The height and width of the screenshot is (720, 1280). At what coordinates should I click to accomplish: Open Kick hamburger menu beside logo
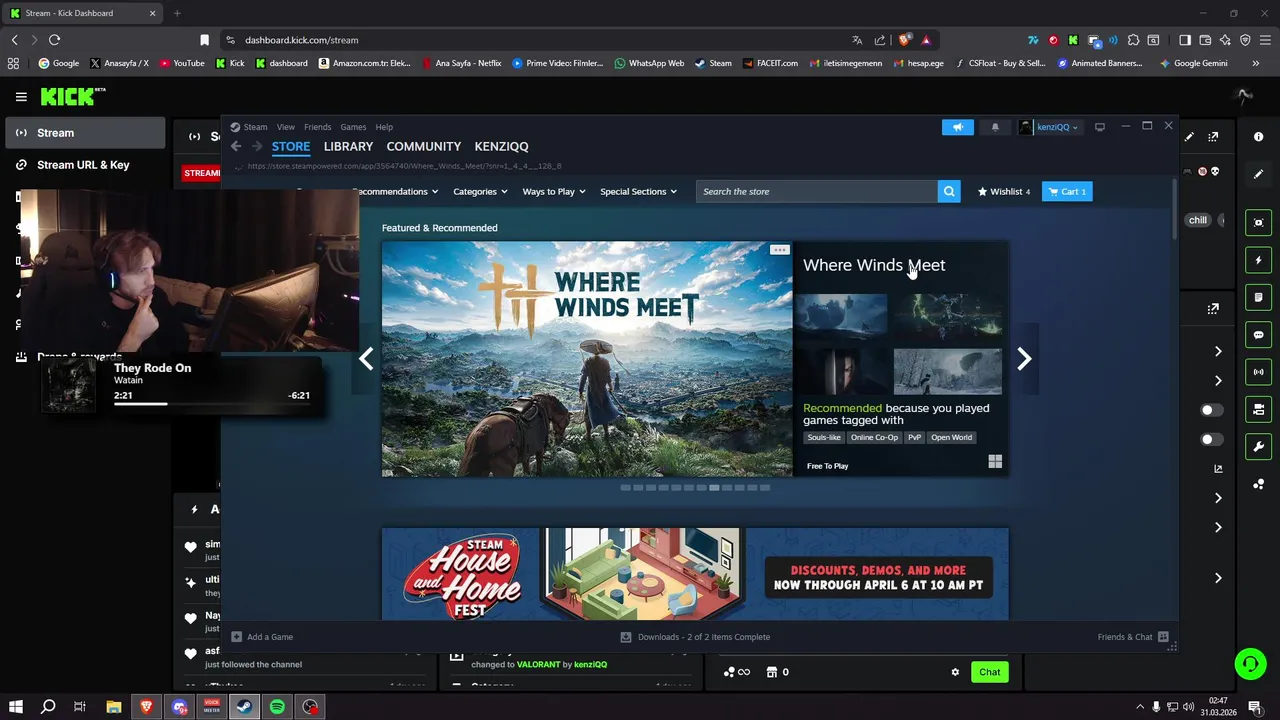21,97
